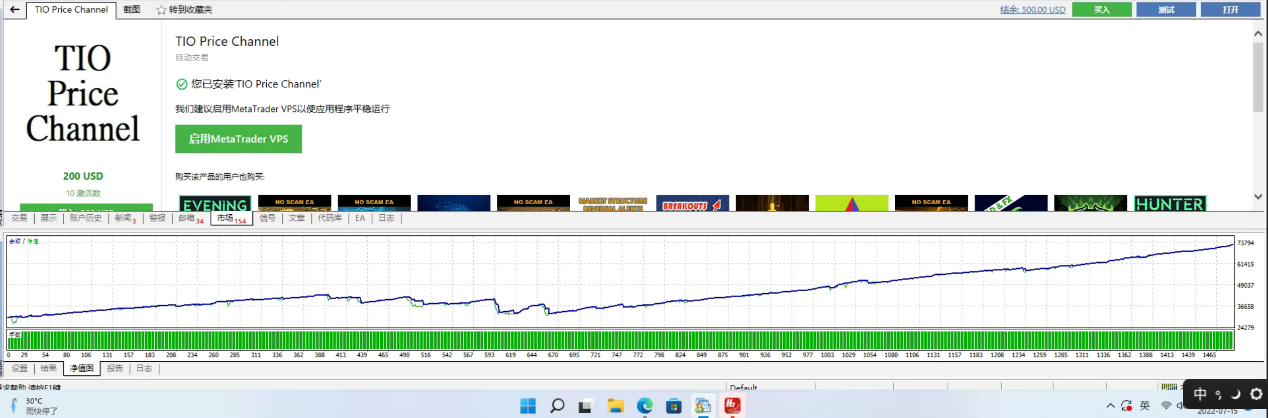Click the IME moon icon
Screen dimensions: 1268x418
pyautogui.click(x=1237, y=394)
